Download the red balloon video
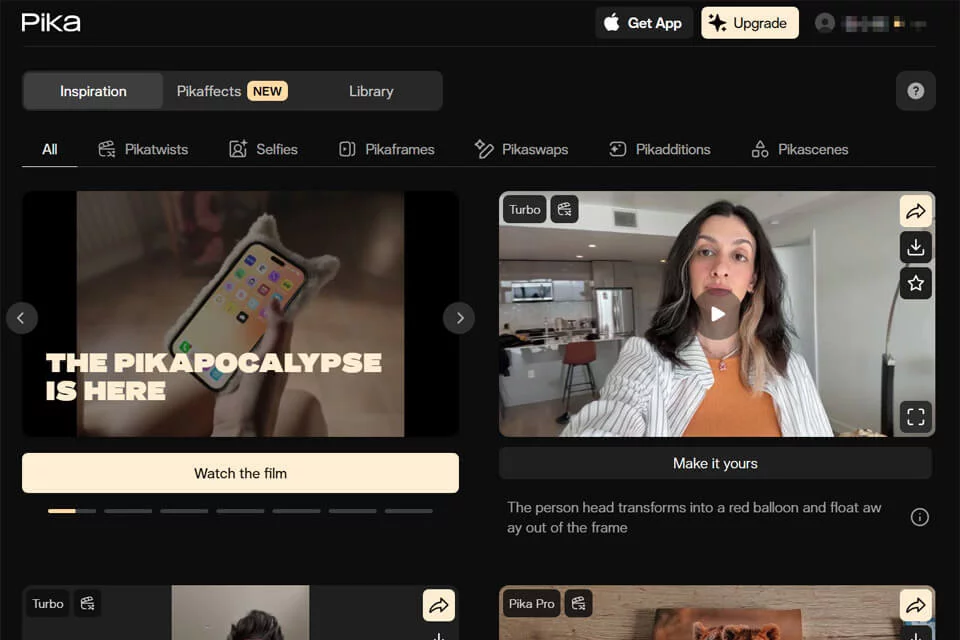The width and height of the screenshot is (960, 640). tap(915, 247)
